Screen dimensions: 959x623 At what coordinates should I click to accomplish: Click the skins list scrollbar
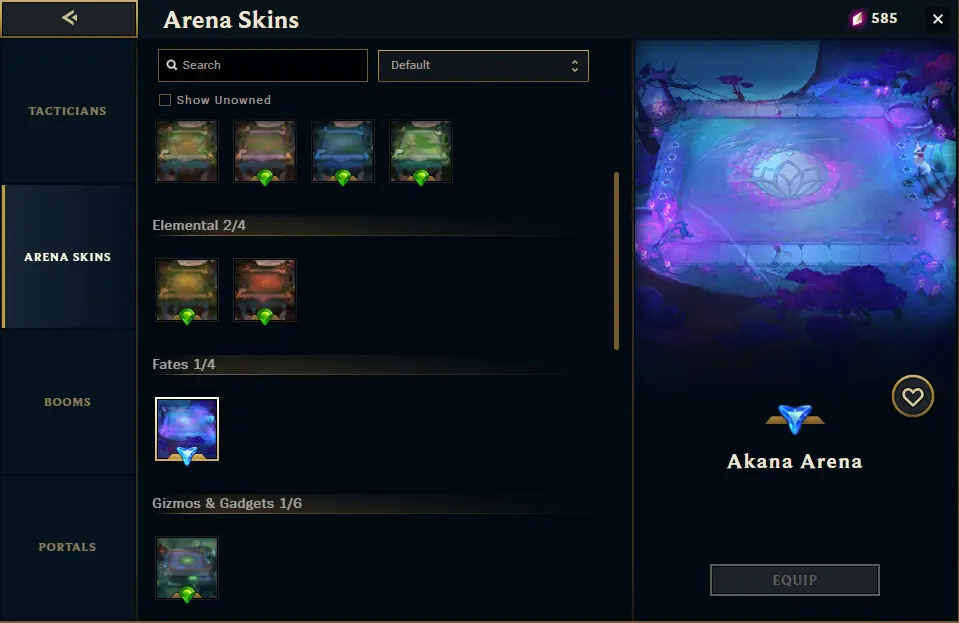click(x=616, y=261)
